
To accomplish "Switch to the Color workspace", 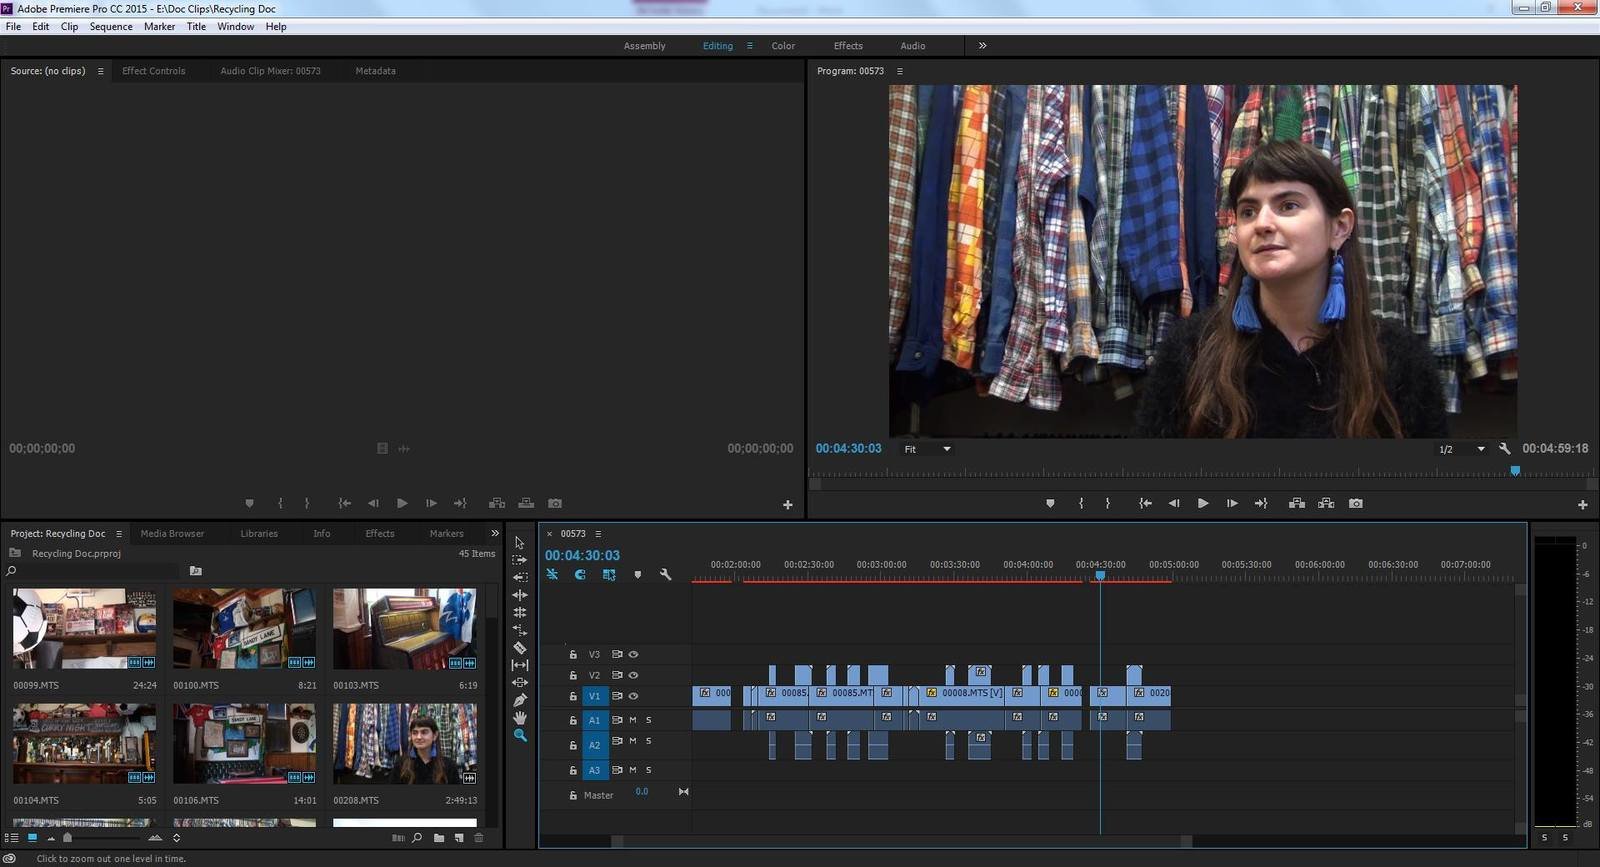I will point(783,46).
